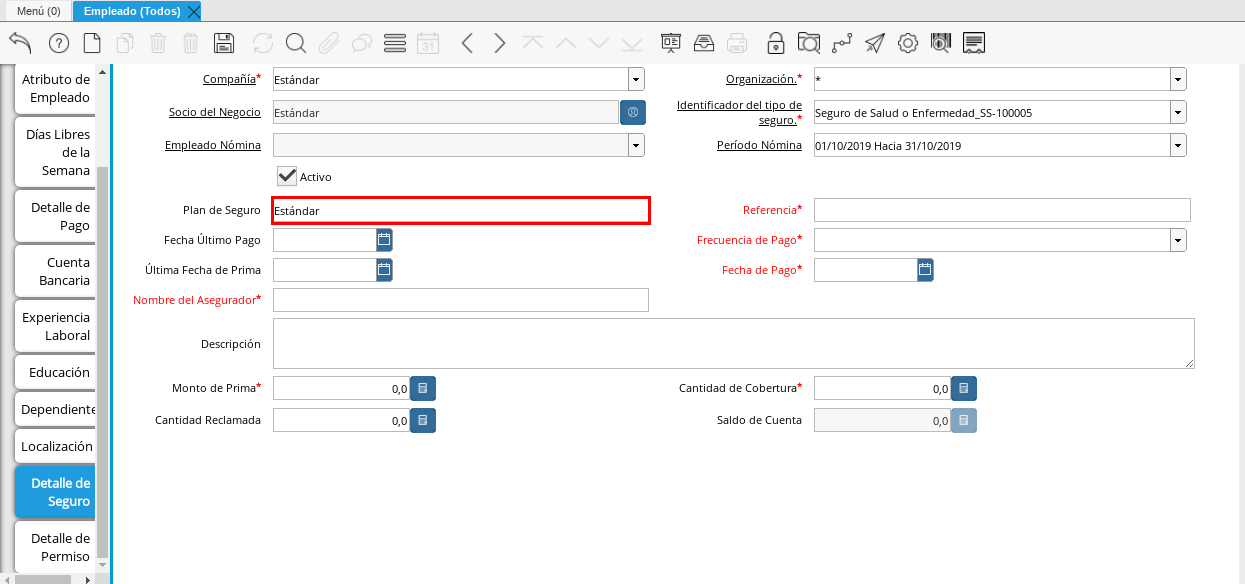Open calendar for Última Fecha de Prima

[x=384, y=270]
